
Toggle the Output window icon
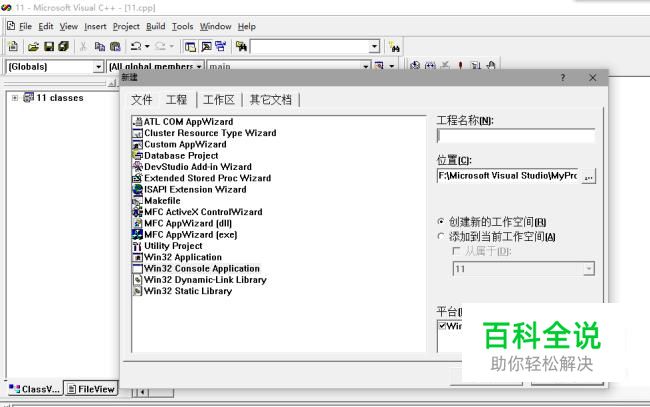tap(206, 46)
